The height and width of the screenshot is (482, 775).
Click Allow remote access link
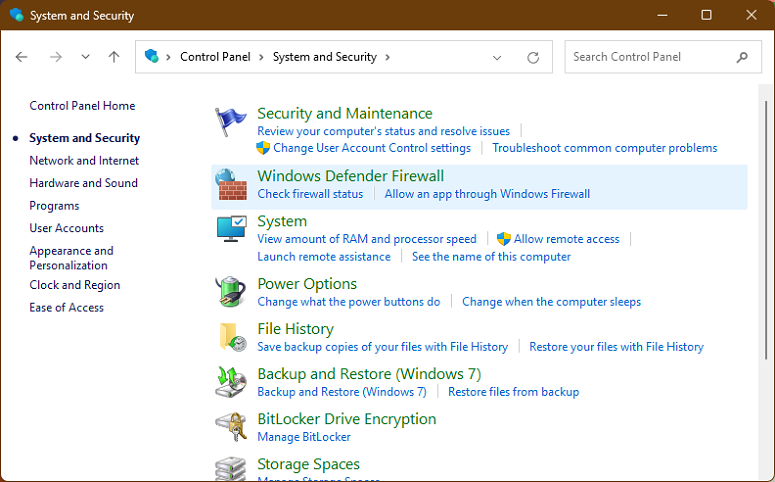(x=566, y=239)
